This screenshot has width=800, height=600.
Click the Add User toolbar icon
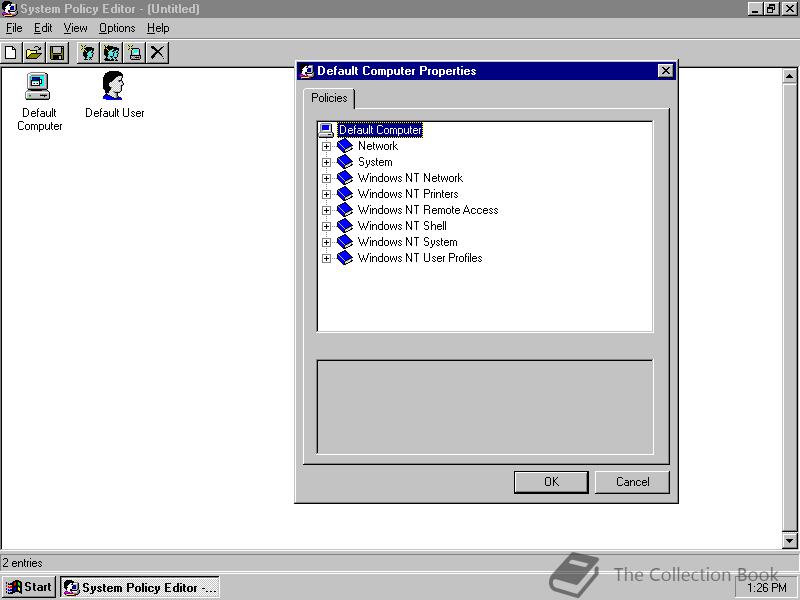click(88, 53)
